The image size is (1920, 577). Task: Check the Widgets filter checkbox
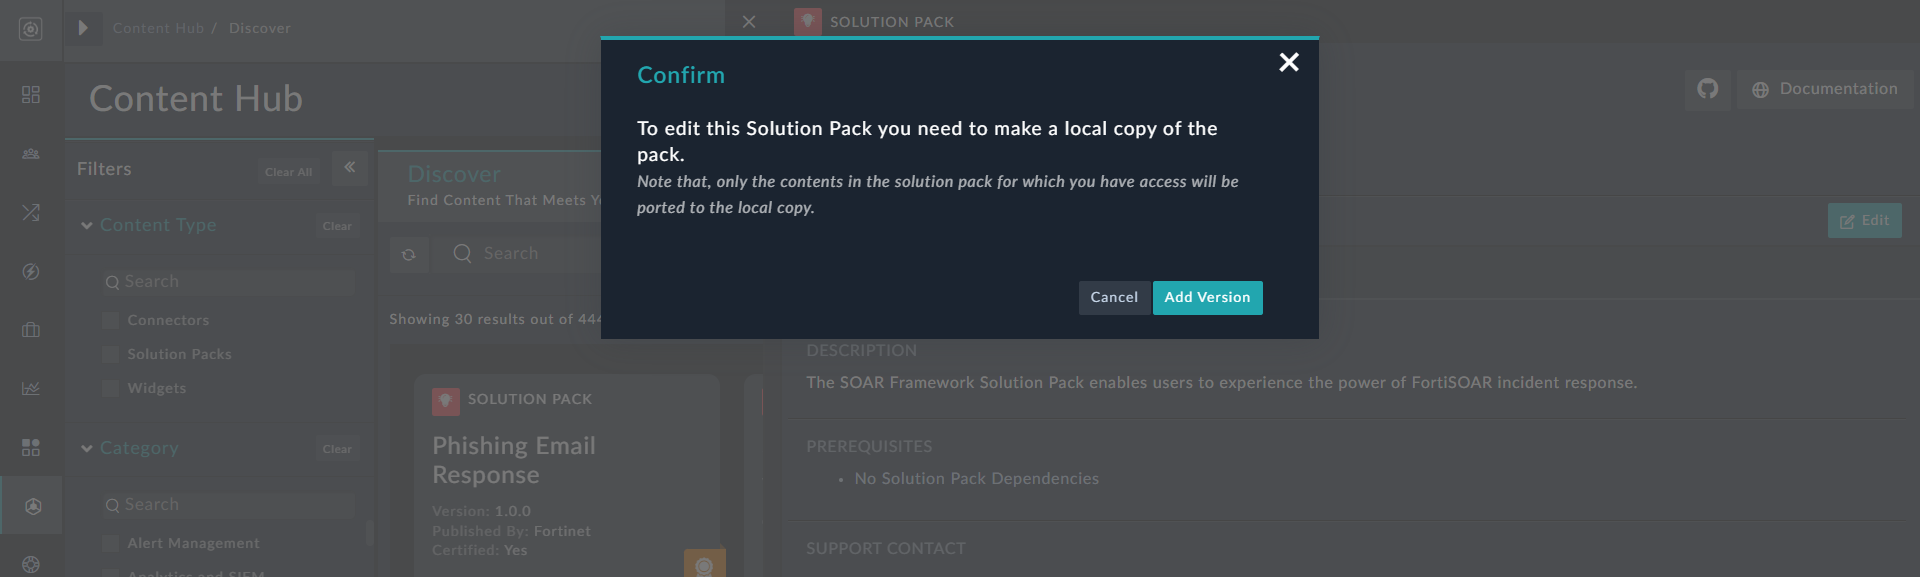111,389
